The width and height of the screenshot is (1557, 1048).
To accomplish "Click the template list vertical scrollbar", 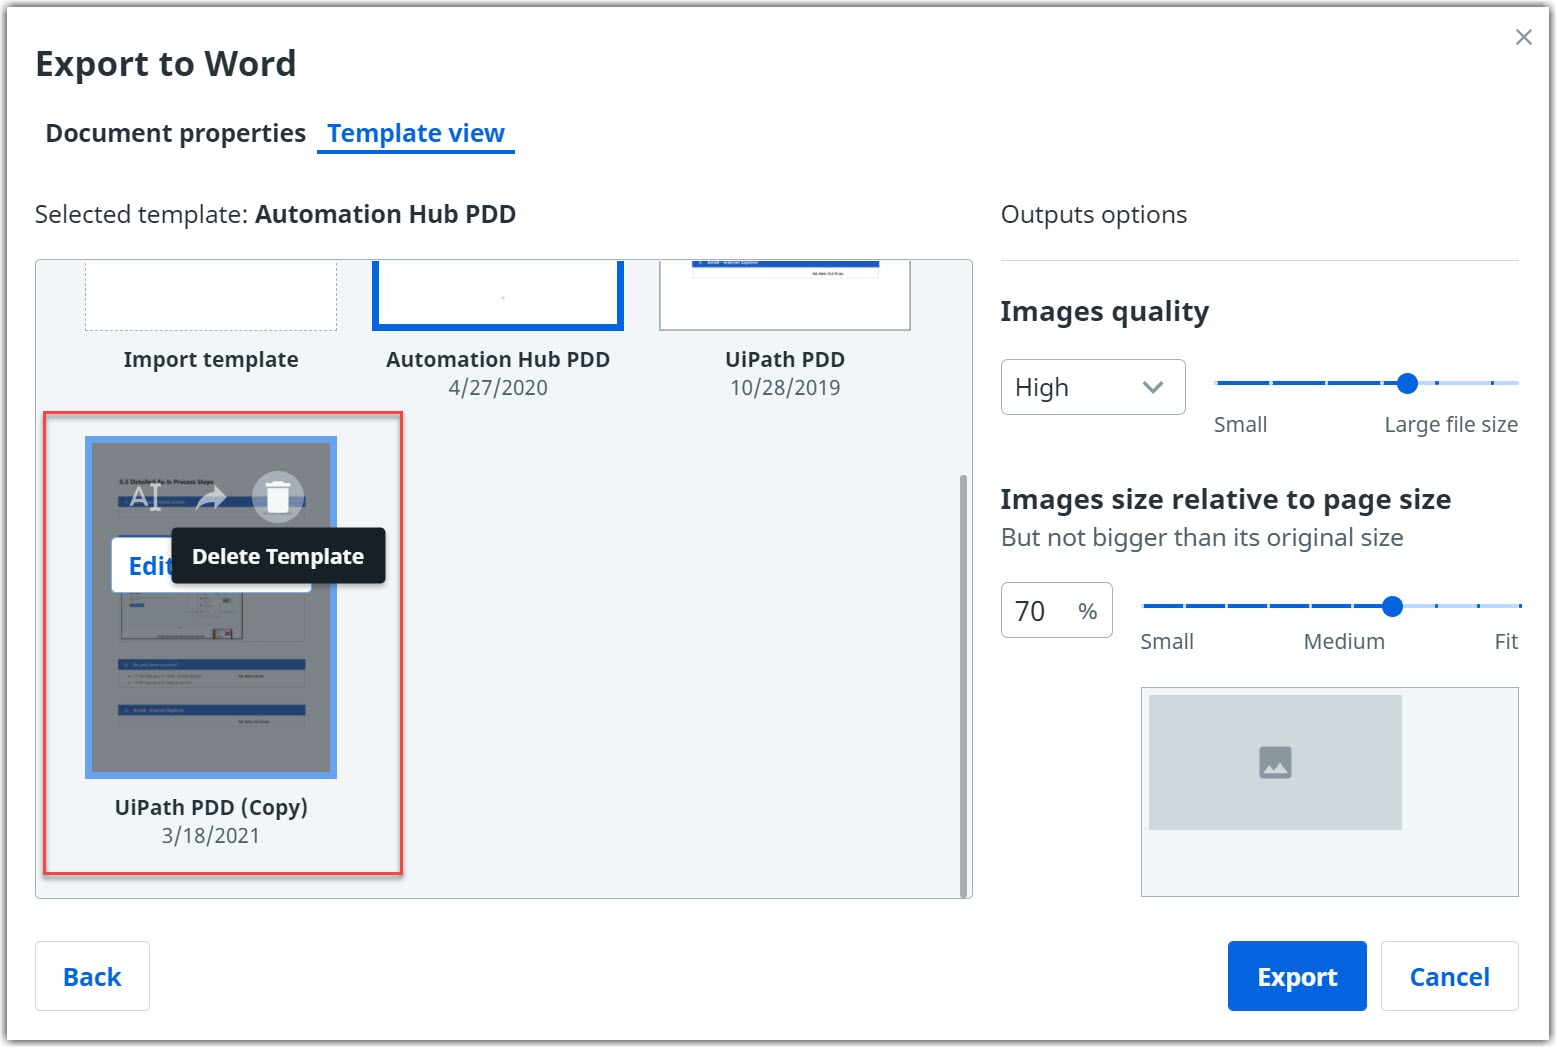I will tap(964, 685).
